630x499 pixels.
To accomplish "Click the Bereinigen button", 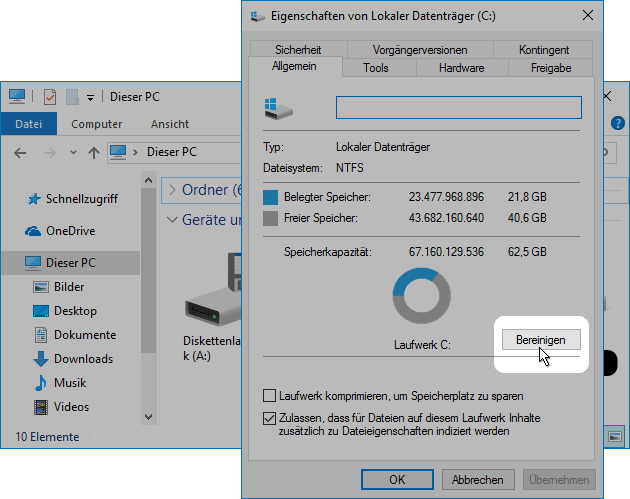I will (x=540, y=340).
